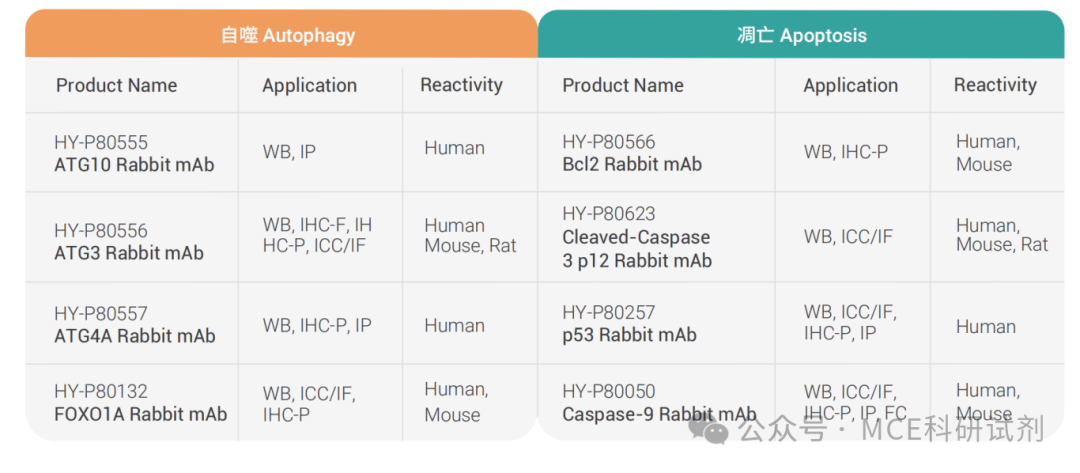This screenshot has width=1080, height=473.
Task: Click Apoptosis table Reactivity column header
Action: tap(995, 85)
